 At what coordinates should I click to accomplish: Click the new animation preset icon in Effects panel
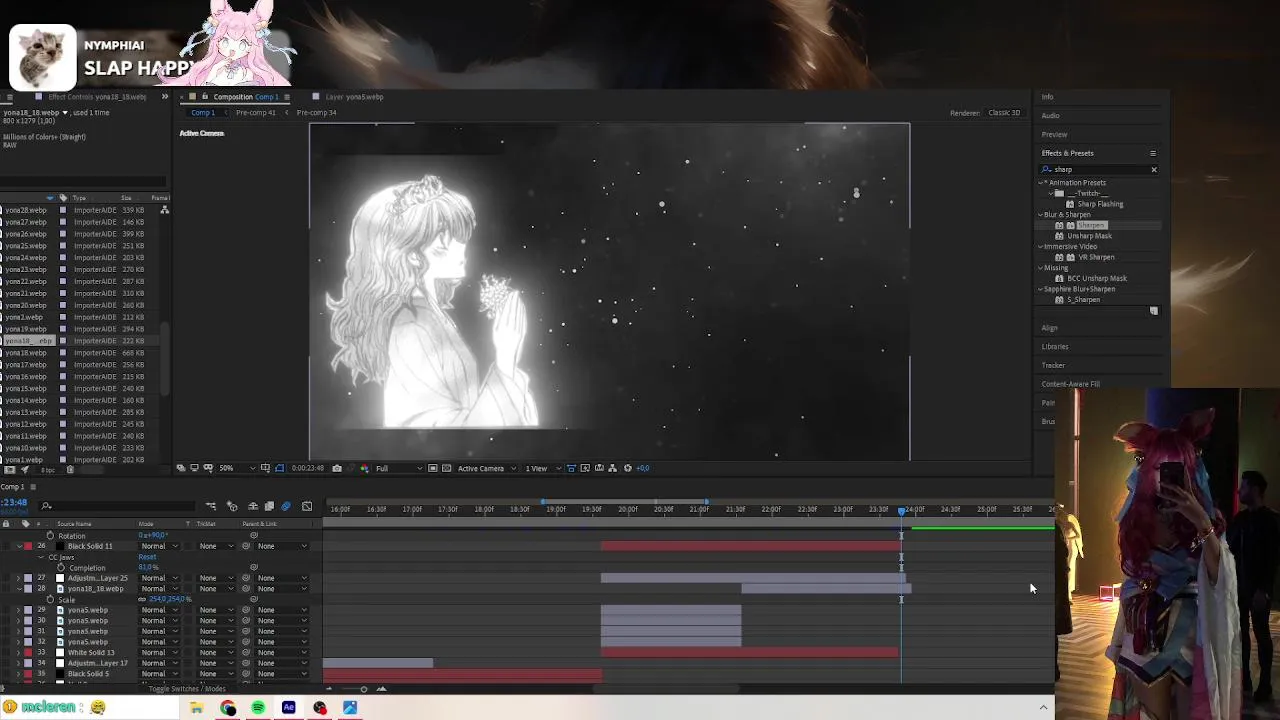1154,311
